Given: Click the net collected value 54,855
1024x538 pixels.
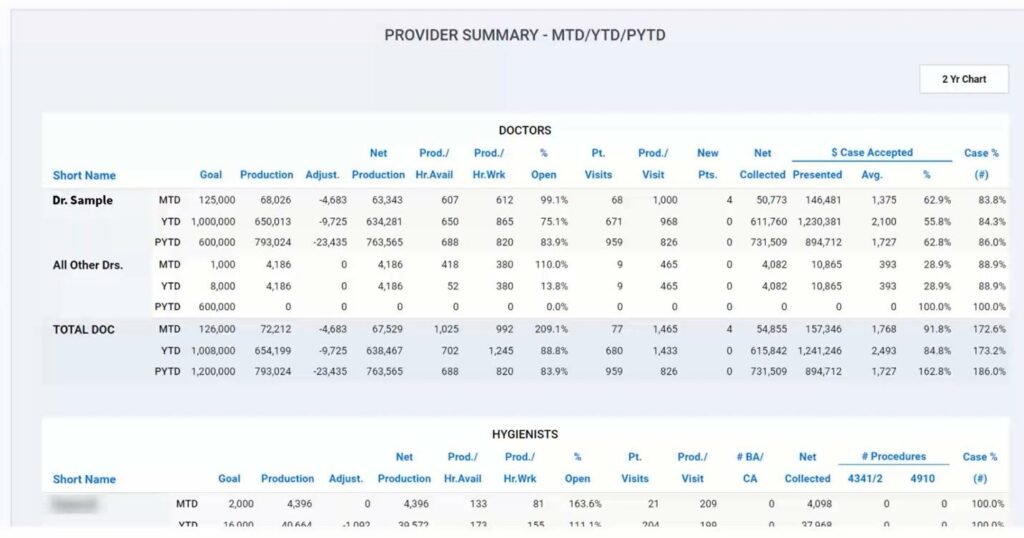Looking at the screenshot, I should pyautogui.click(x=771, y=330).
